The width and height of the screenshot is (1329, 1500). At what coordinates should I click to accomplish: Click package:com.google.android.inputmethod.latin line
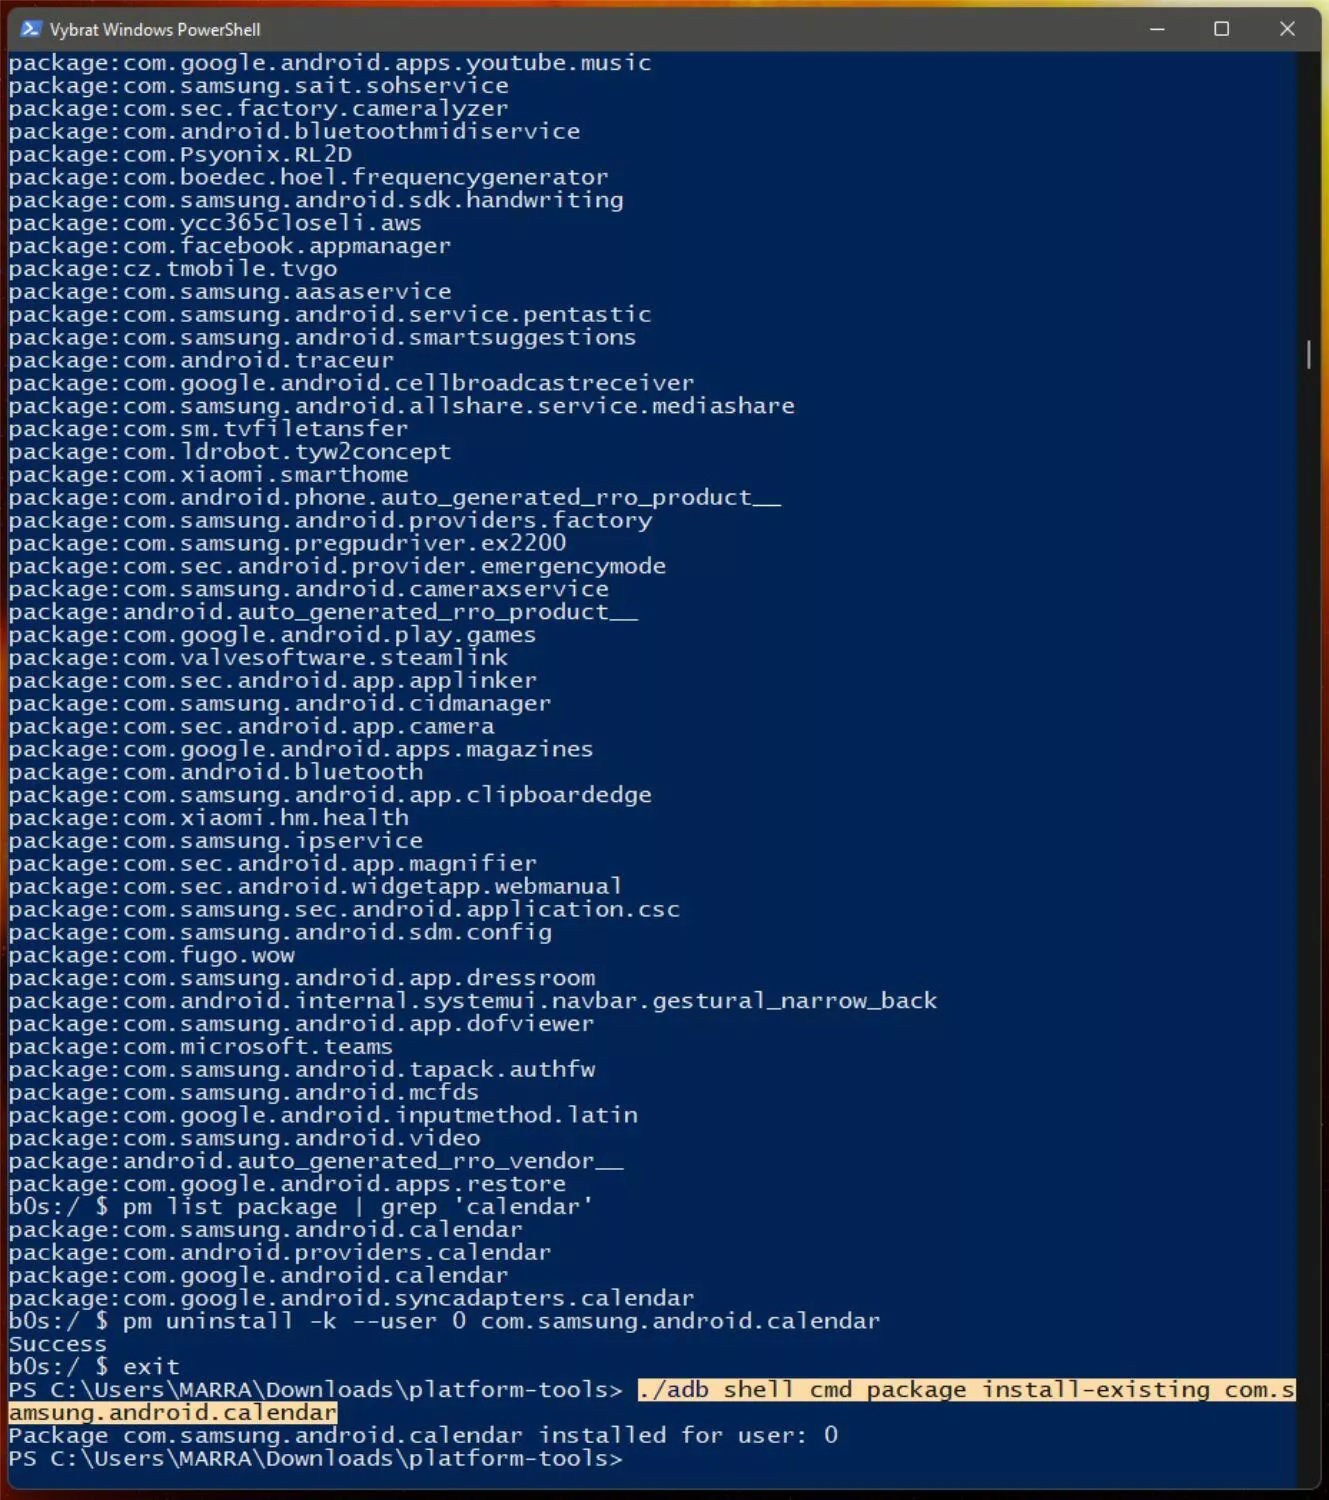[x=323, y=1117]
